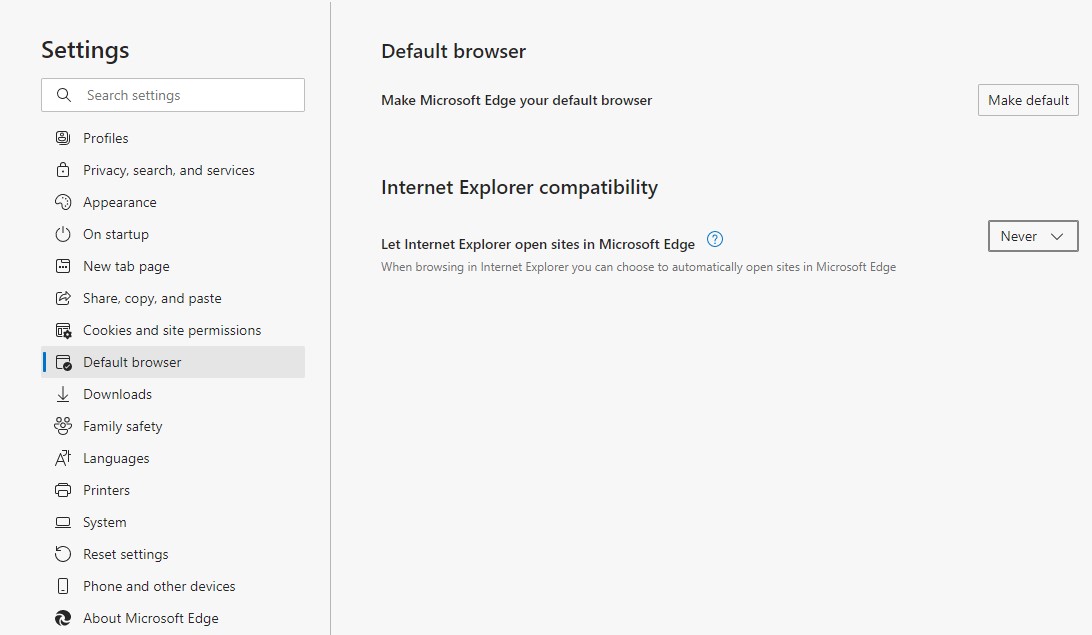This screenshot has width=1092, height=635.
Task: Click the Reset settings icon
Action: click(x=63, y=554)
